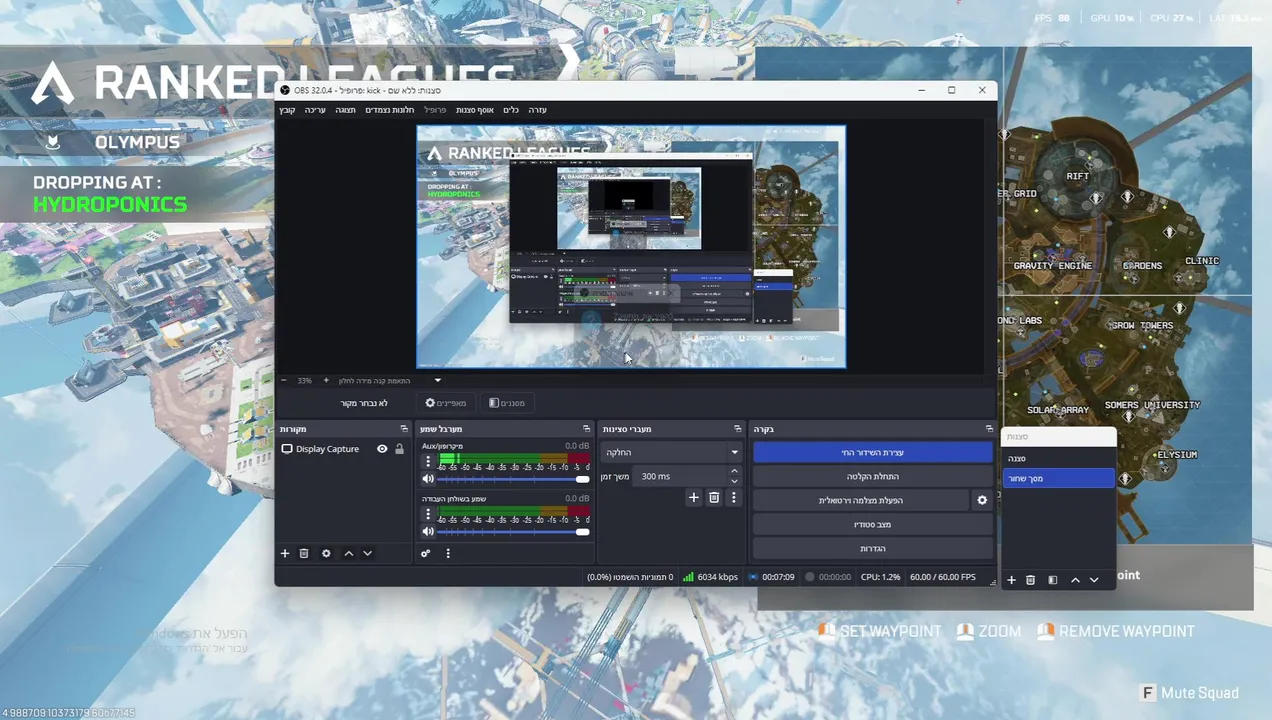Image resolution: width=1272 pixels, height=720 pixels.
Task: Adjust Desktop Audio volume slider
Action: tap(514, 532)
